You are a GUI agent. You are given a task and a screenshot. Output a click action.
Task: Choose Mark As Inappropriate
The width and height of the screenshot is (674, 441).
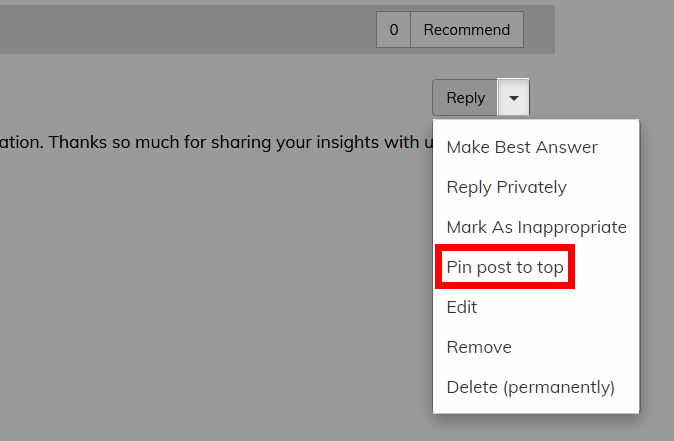536,227
